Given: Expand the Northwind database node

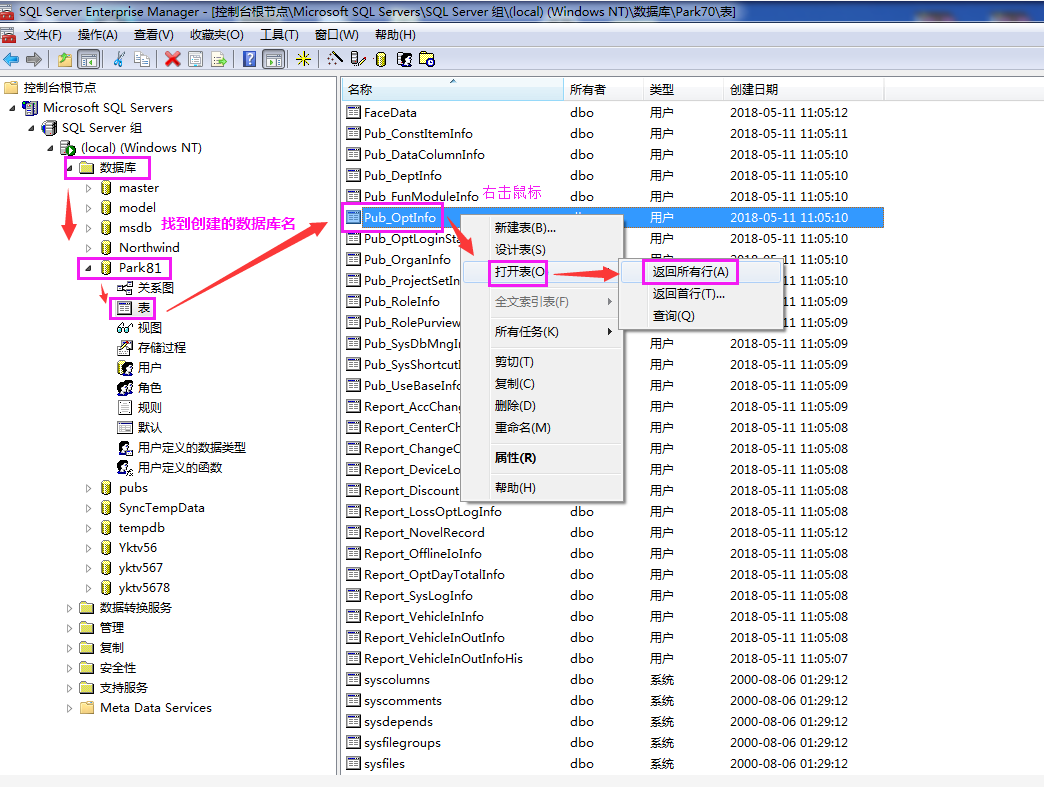Looking at the screenshot, I should 88,248.
